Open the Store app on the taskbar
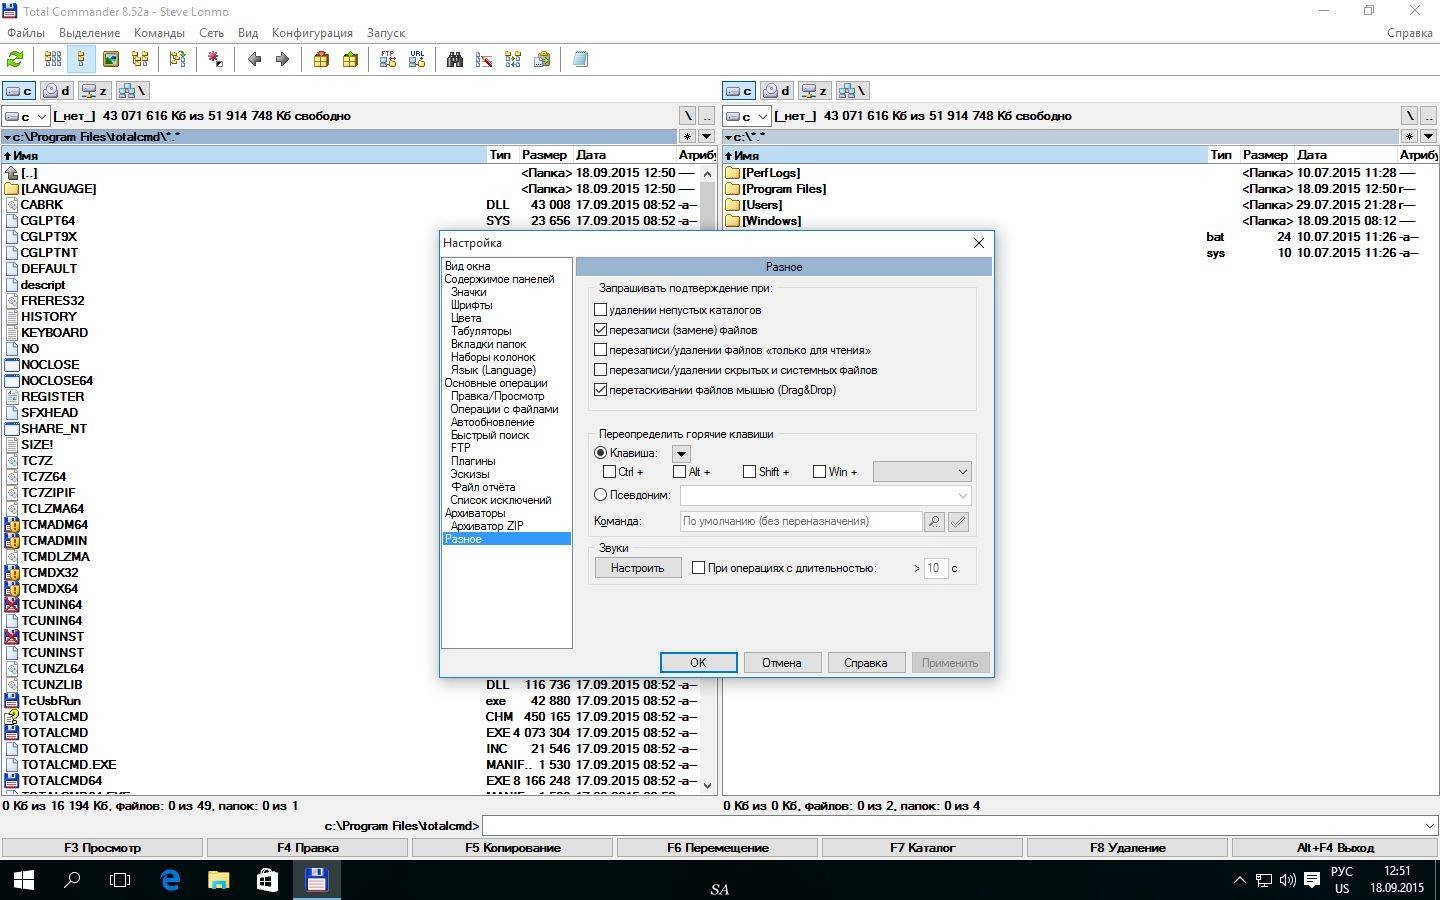The height and width of the screenshot is (900, 1440). [267, 880]
